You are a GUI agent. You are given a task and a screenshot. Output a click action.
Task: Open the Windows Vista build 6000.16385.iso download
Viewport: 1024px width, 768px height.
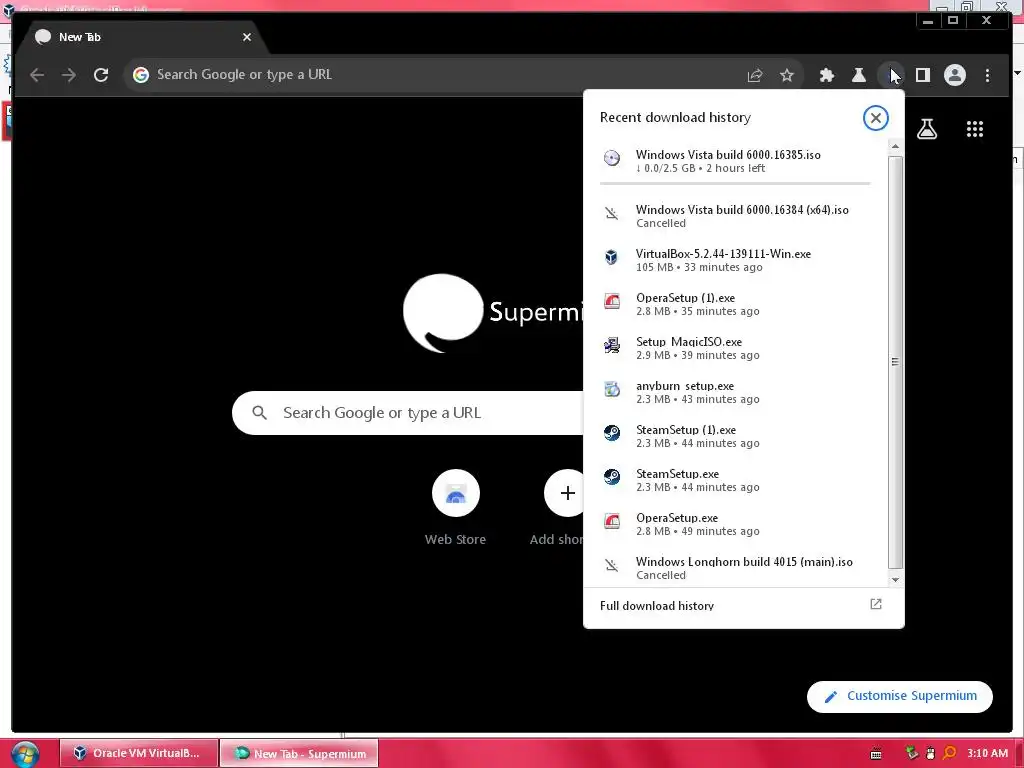click(735, 161)
